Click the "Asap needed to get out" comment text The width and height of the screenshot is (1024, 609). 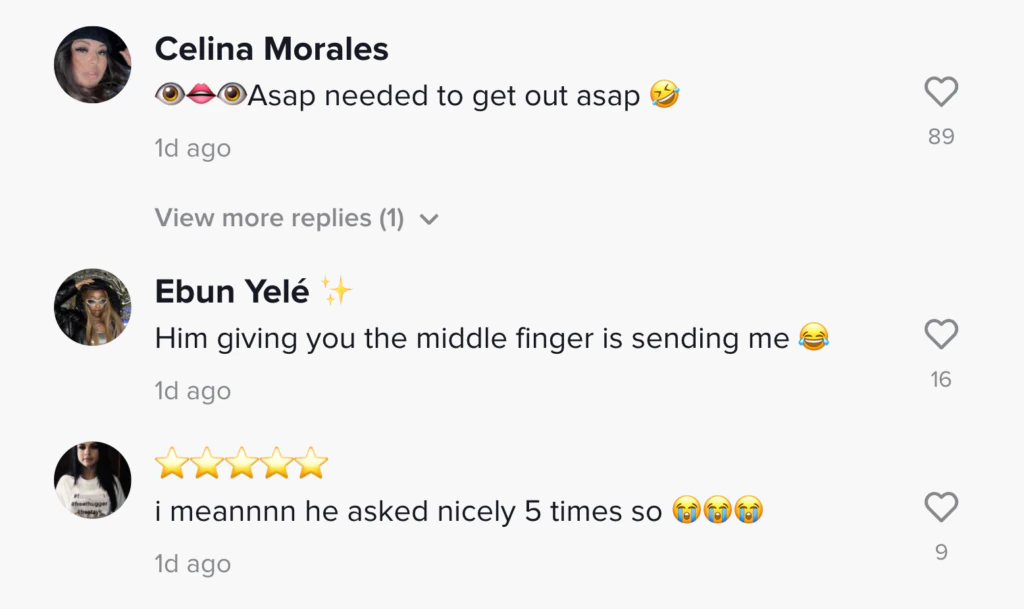coord(442,96)
